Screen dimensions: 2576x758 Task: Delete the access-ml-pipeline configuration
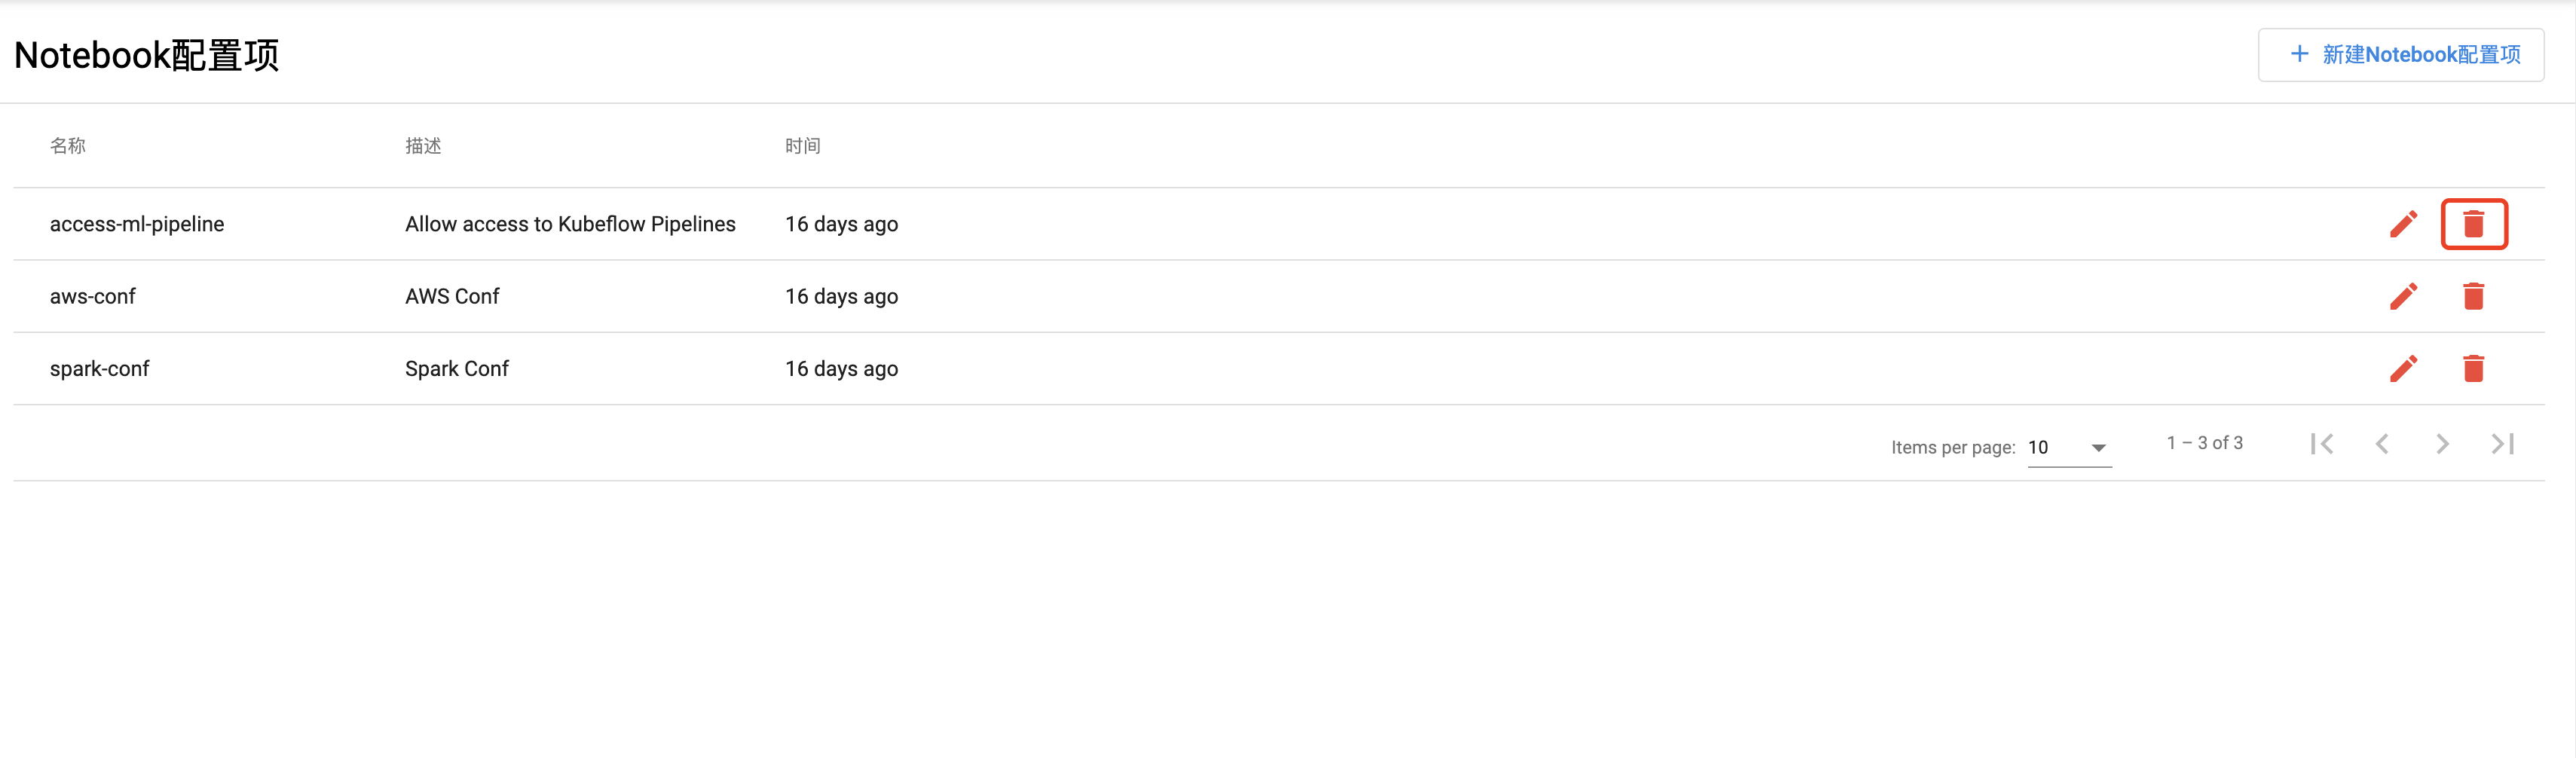click(2473, 224)
